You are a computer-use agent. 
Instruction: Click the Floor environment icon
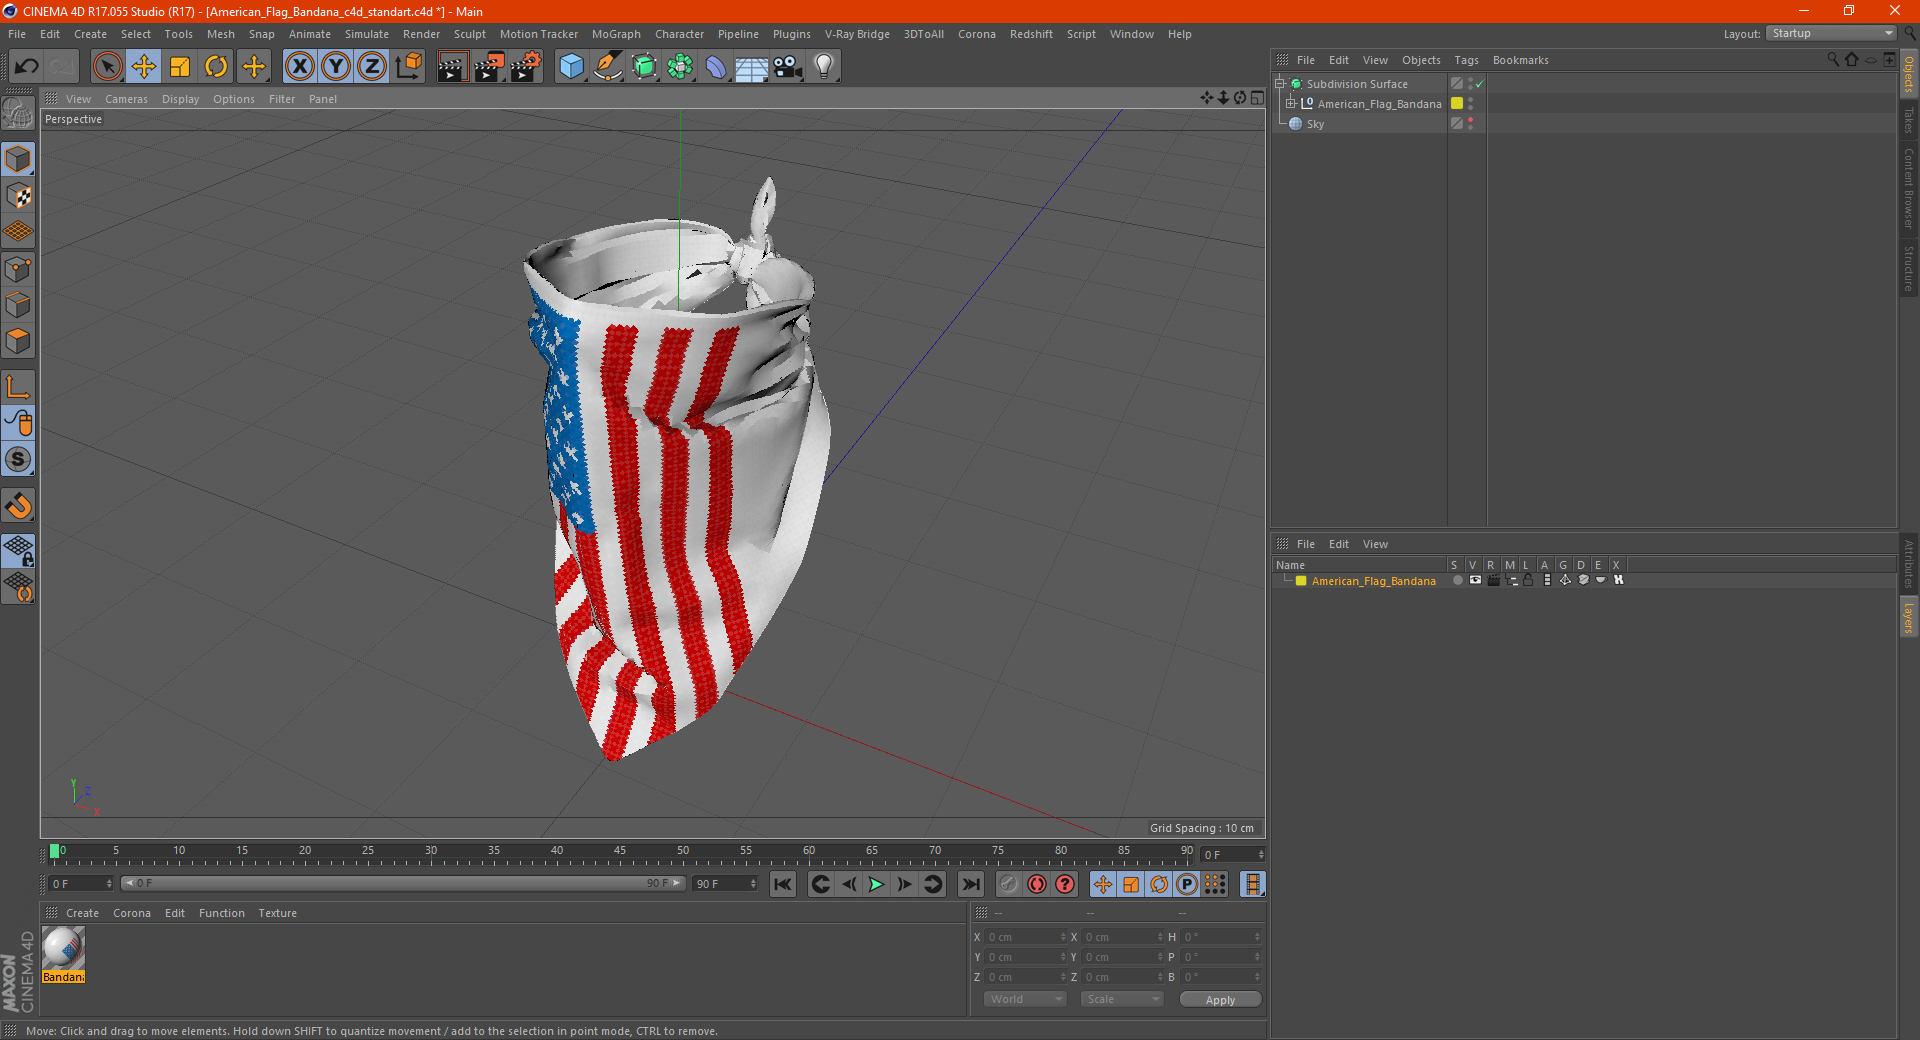point(752,67)
